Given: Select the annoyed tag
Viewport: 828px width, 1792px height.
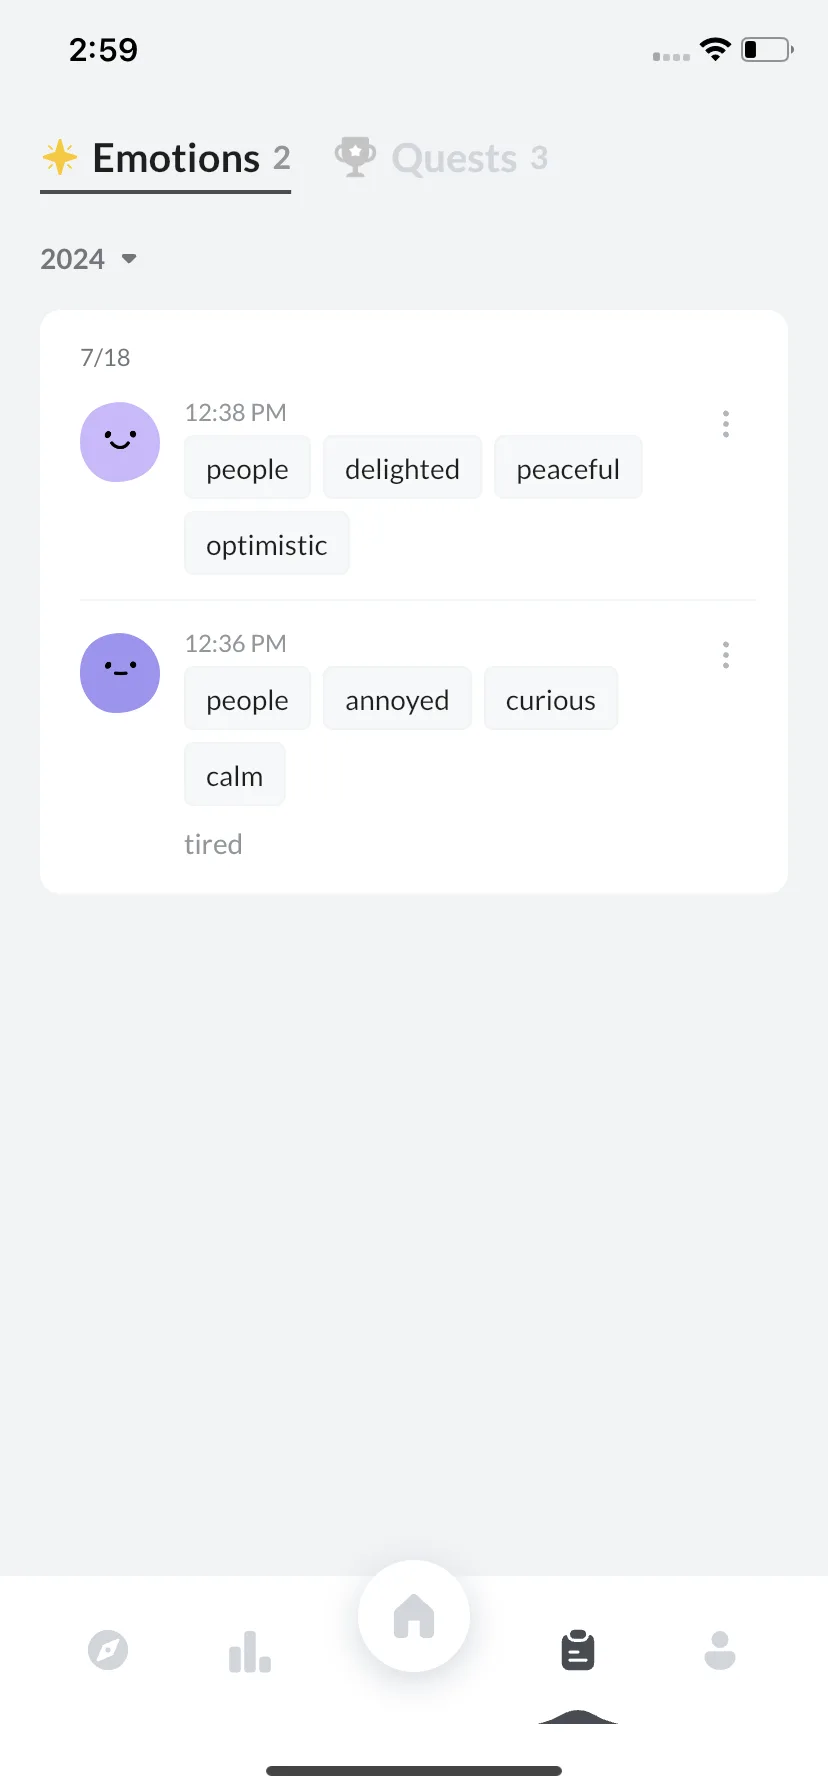Looking at the screenshot, I should 397,699.
